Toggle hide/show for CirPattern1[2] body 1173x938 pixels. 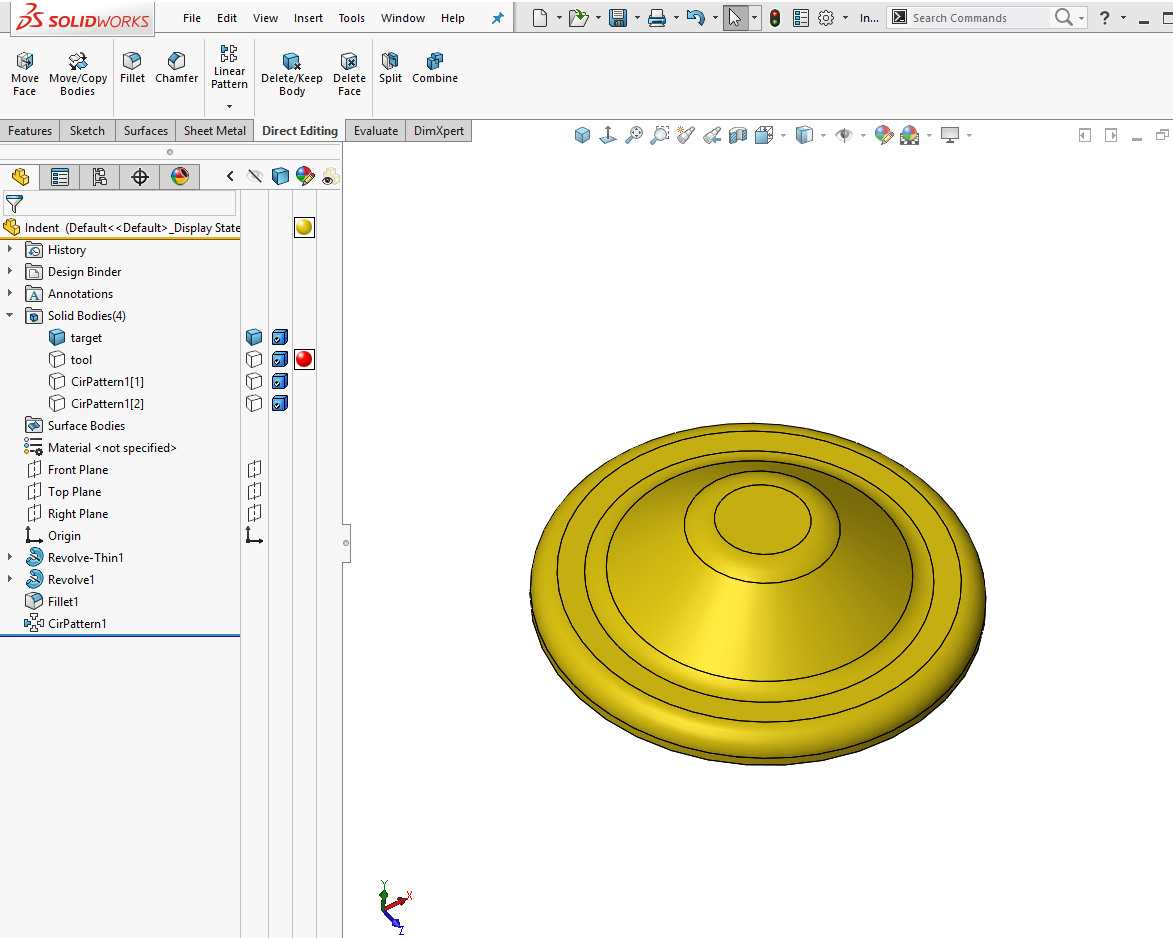tap(254, 403)
